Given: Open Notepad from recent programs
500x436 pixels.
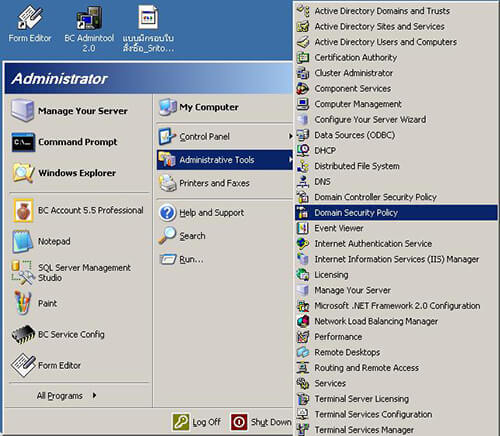Looking at the screenshot, I should click(x=42, y=241).
